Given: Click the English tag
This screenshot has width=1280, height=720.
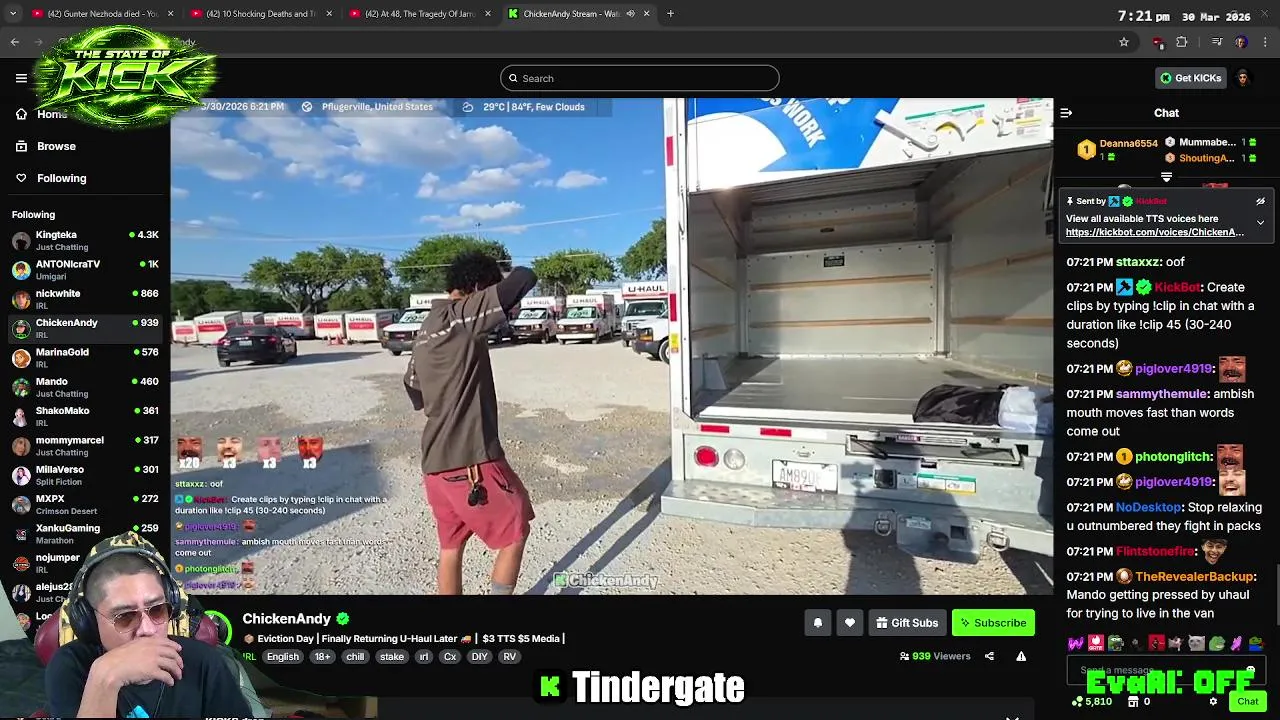Looking at the screenshot, I should click(283, 657).
